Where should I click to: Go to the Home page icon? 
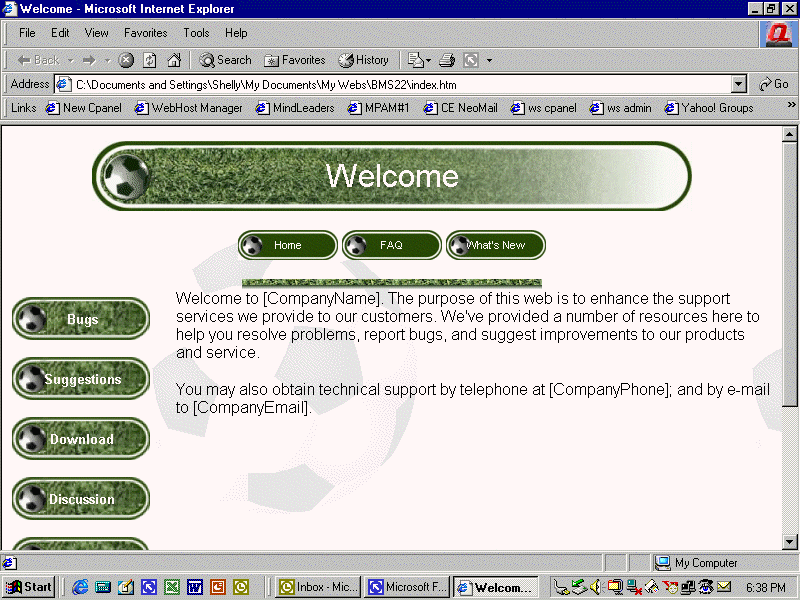pos(174,60)
